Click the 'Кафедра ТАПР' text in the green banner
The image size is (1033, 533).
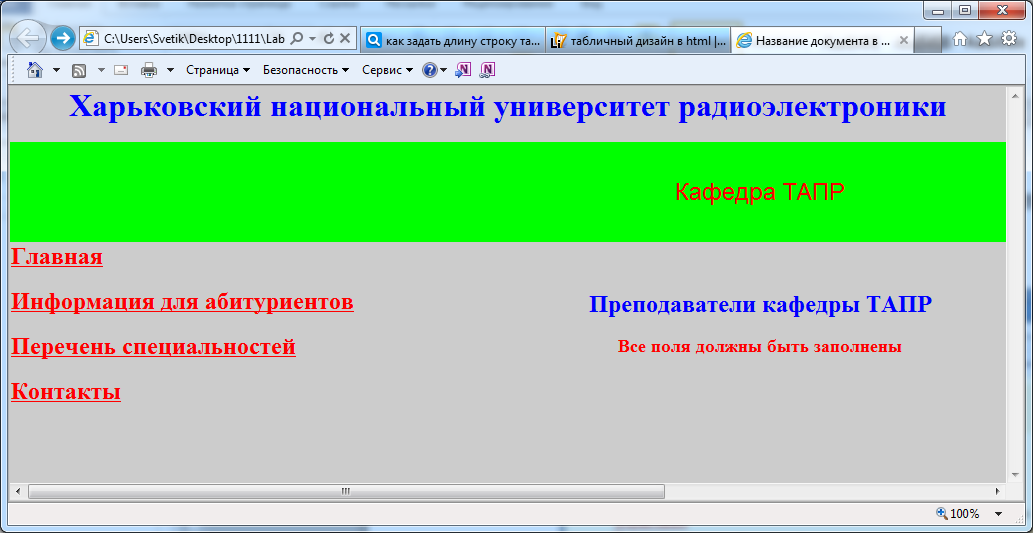click(x=760, y=192)
